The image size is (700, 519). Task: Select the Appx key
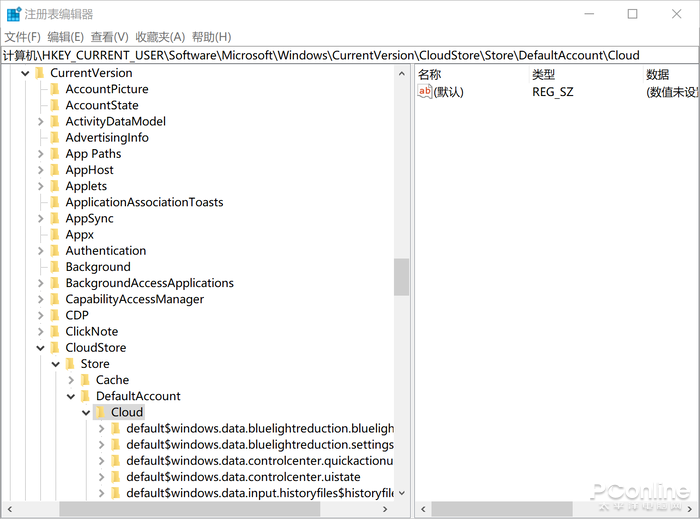79,235
